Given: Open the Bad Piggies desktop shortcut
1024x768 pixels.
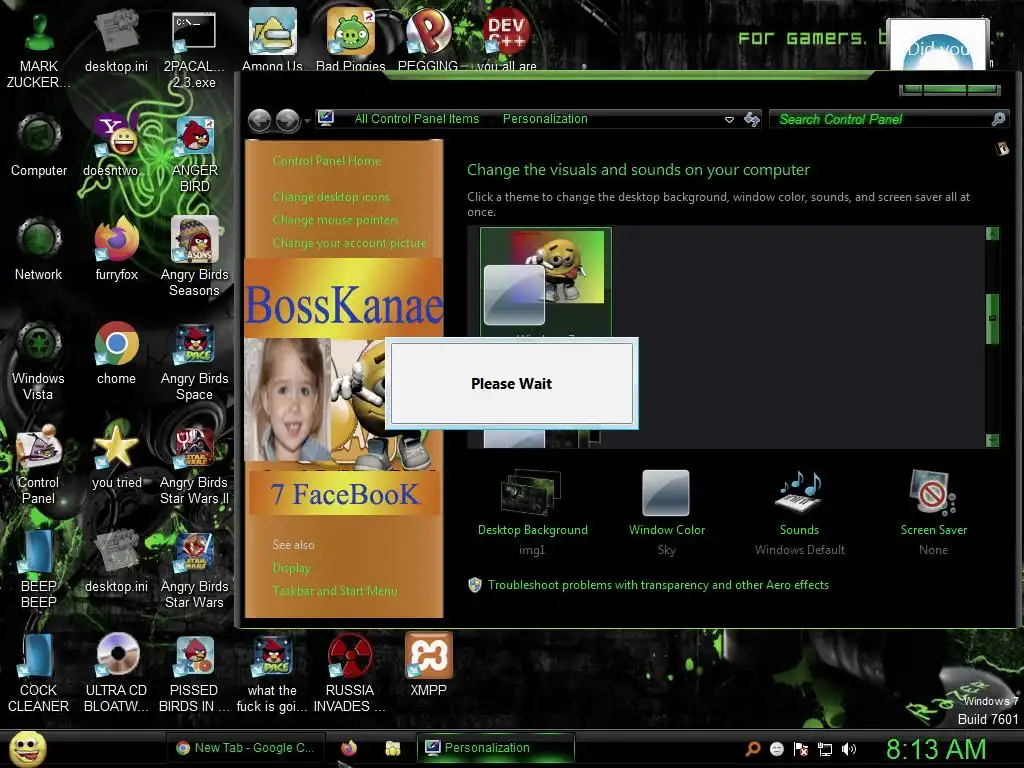Looking at the screenshot, I should coord(350,39).
